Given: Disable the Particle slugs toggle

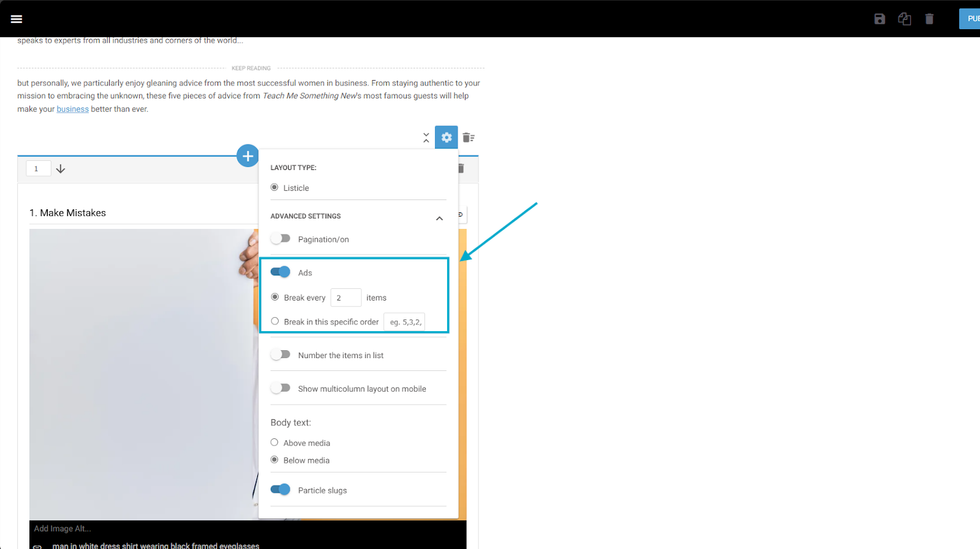Looking at the screenshot, I should (281, 490).
